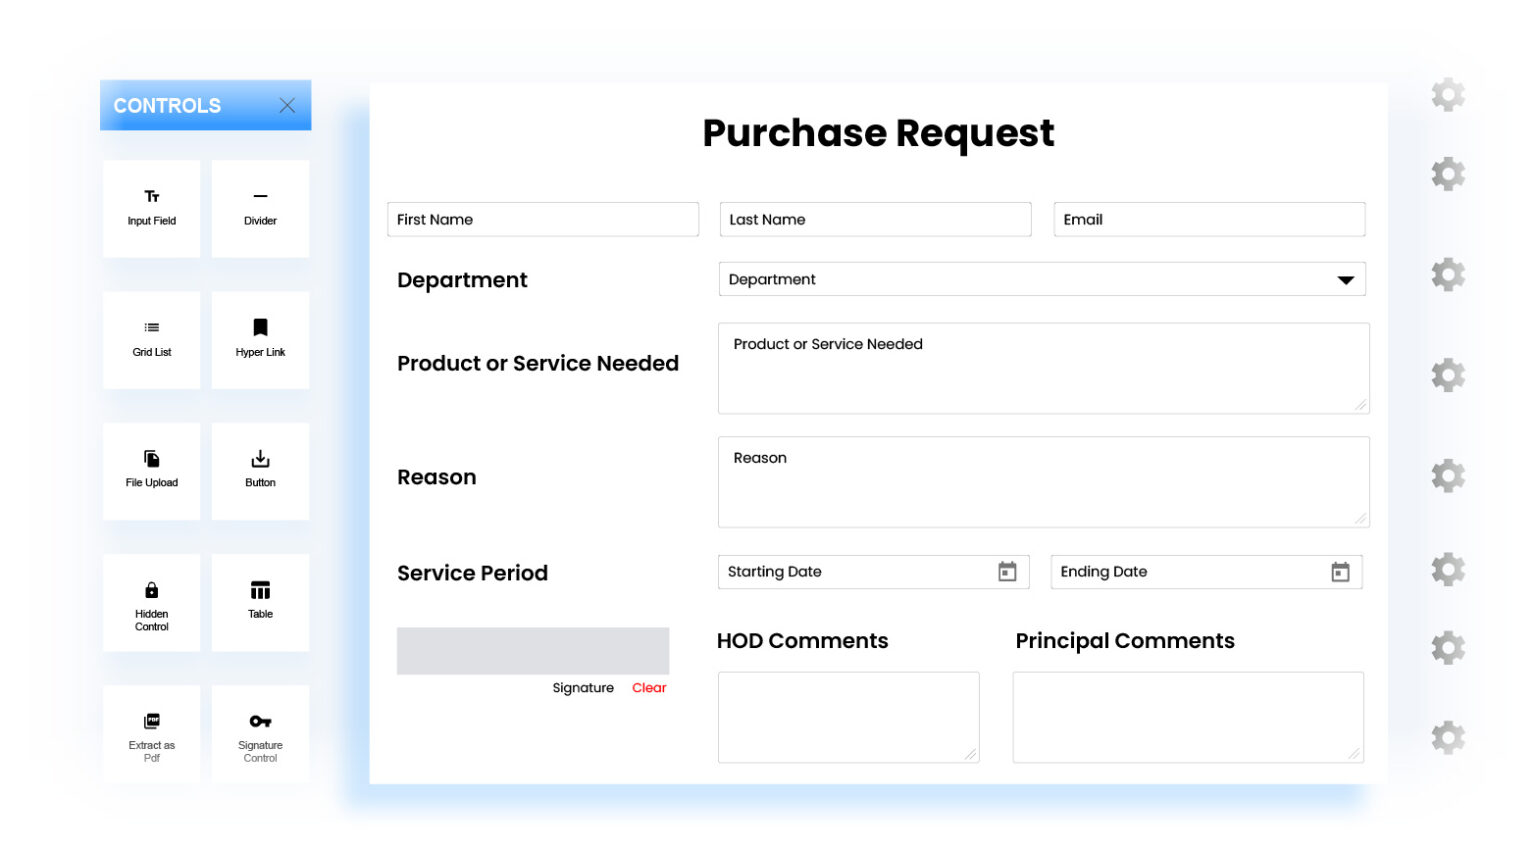
Task: Choose the Grid List control
Action: click(151, 339)
